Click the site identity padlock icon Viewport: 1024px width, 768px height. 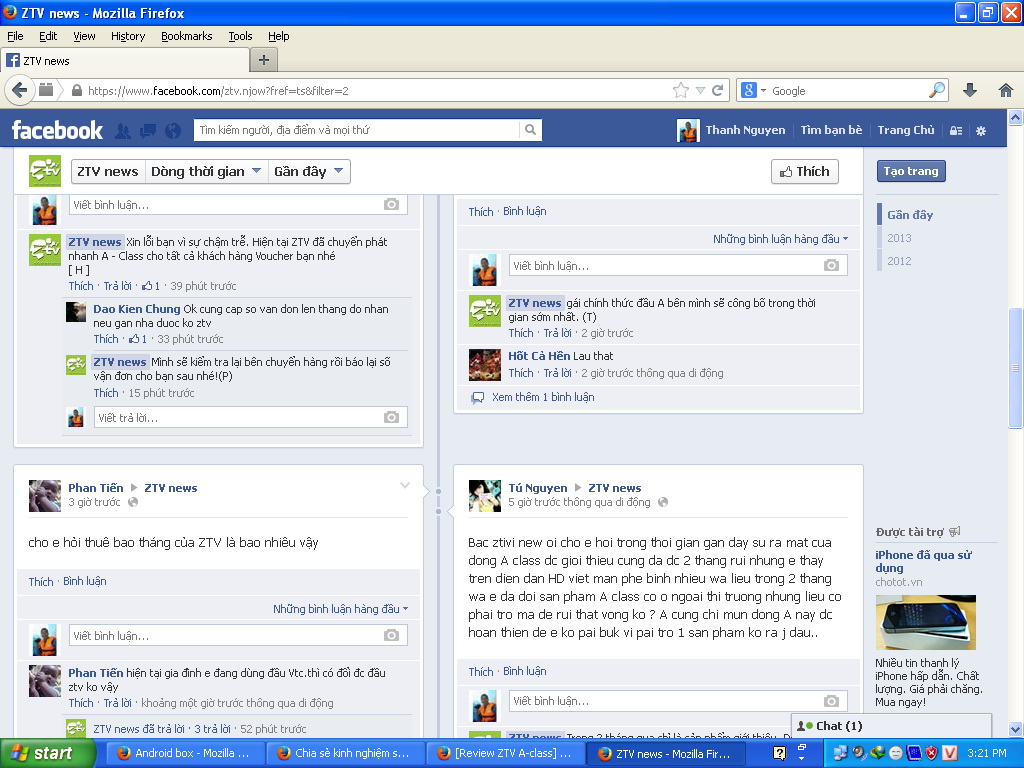click(x=77, y=90)
